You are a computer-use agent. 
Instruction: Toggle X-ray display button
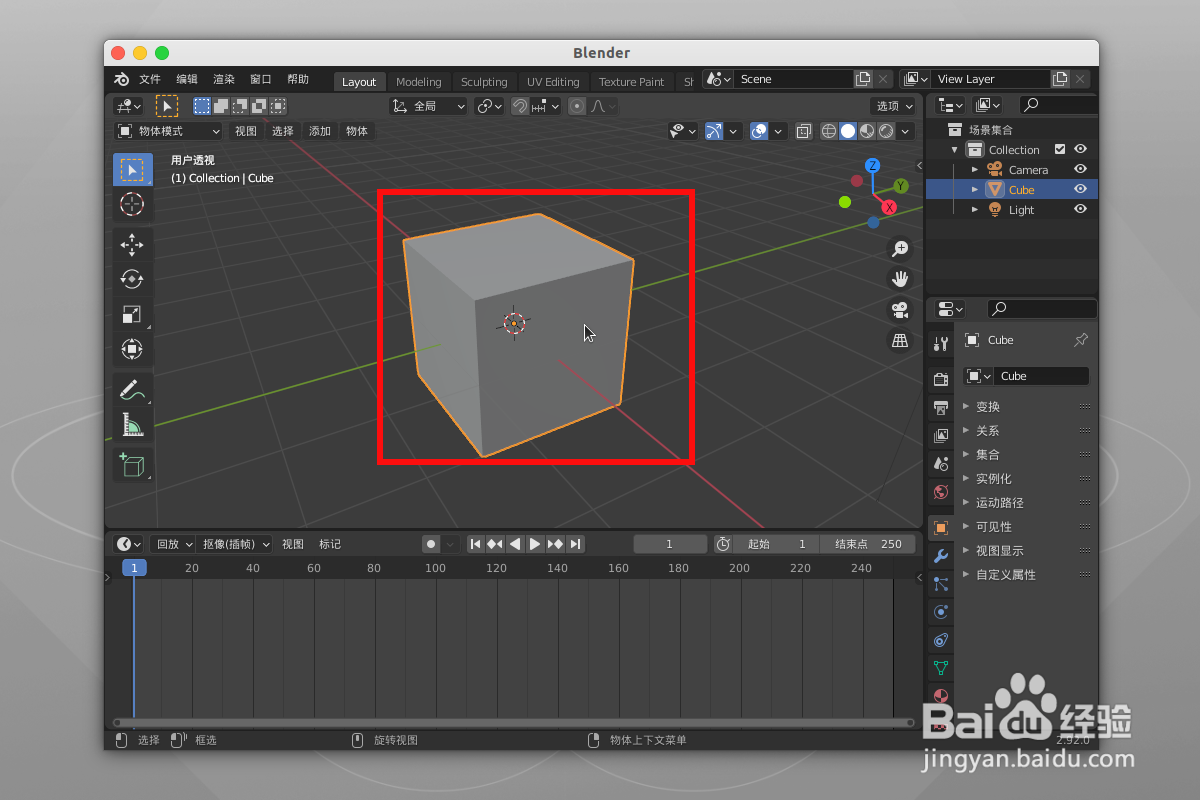coord(803,131)
